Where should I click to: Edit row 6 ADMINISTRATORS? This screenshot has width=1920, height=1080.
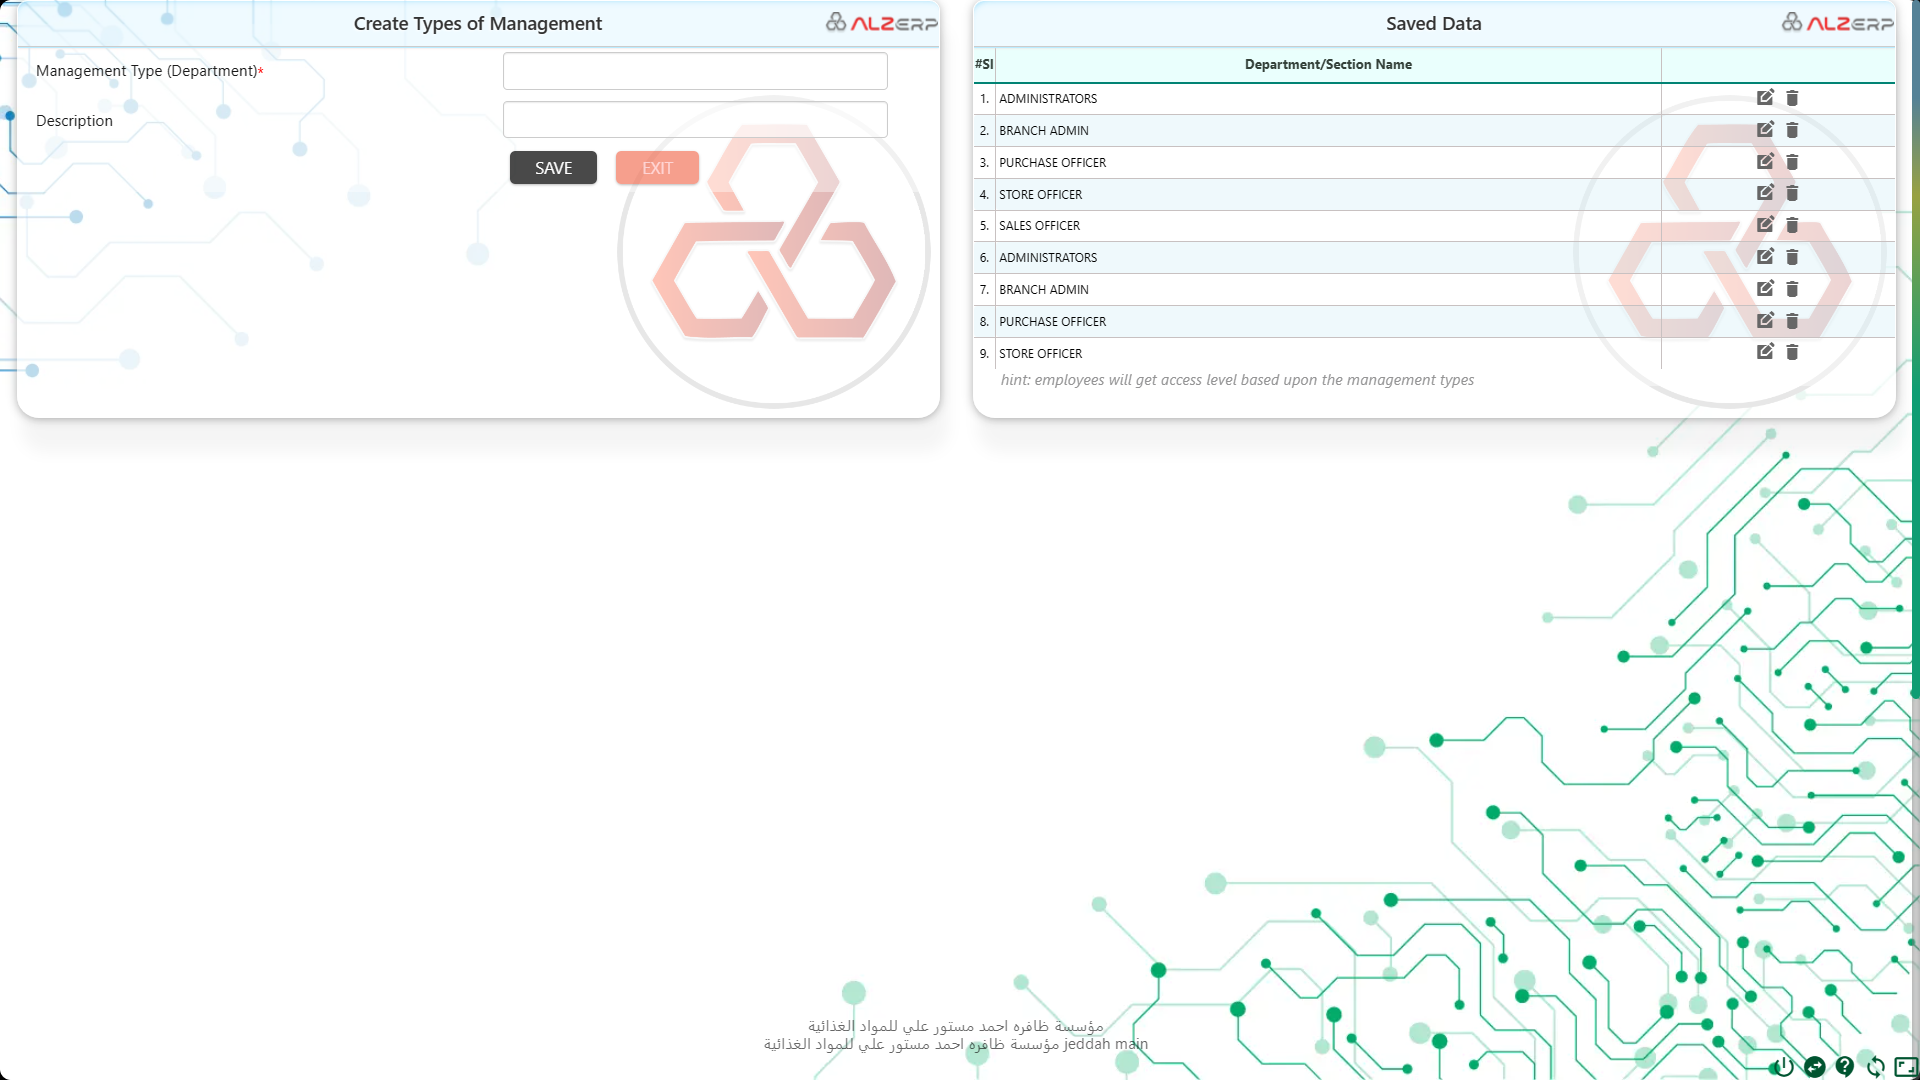pyautogui.click(x=1765, y=257)
